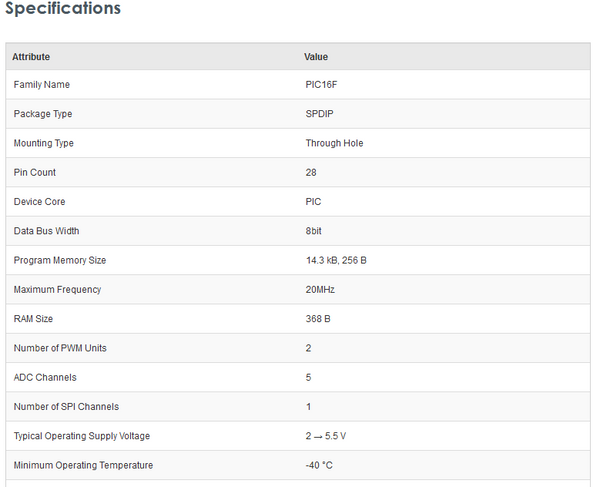Click the Number of PWM Units label
This screenshot has height=487, width=600.
60,348
